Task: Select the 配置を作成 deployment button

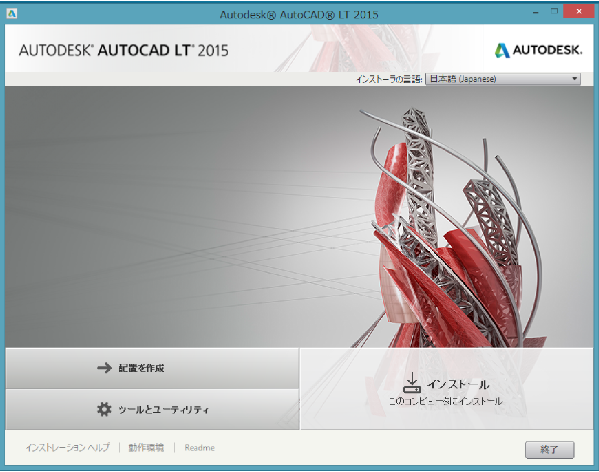Action: click(x=152, y=368)
